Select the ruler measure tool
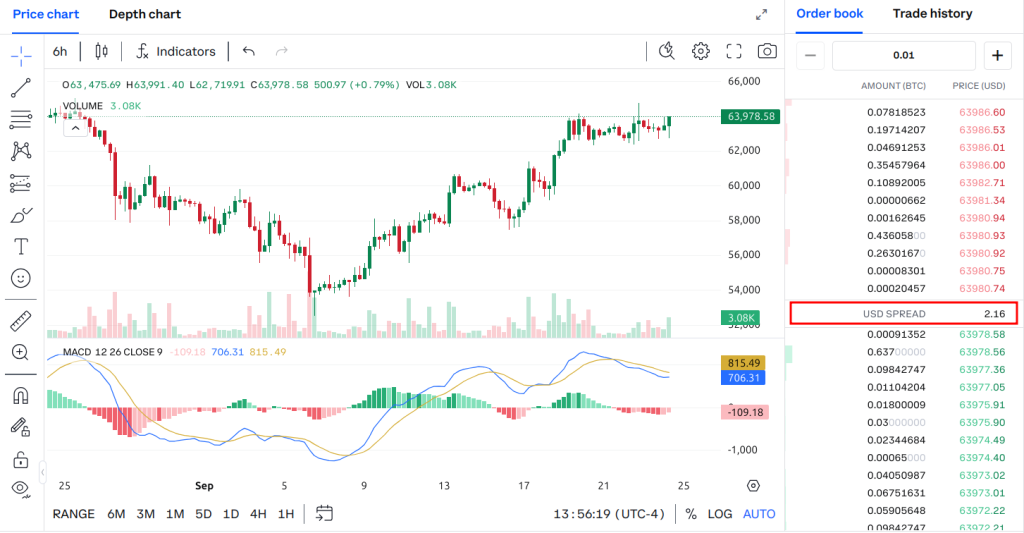Image resolution: width=1024 pixels, height=533 pixels. click(x=21, y=321)
